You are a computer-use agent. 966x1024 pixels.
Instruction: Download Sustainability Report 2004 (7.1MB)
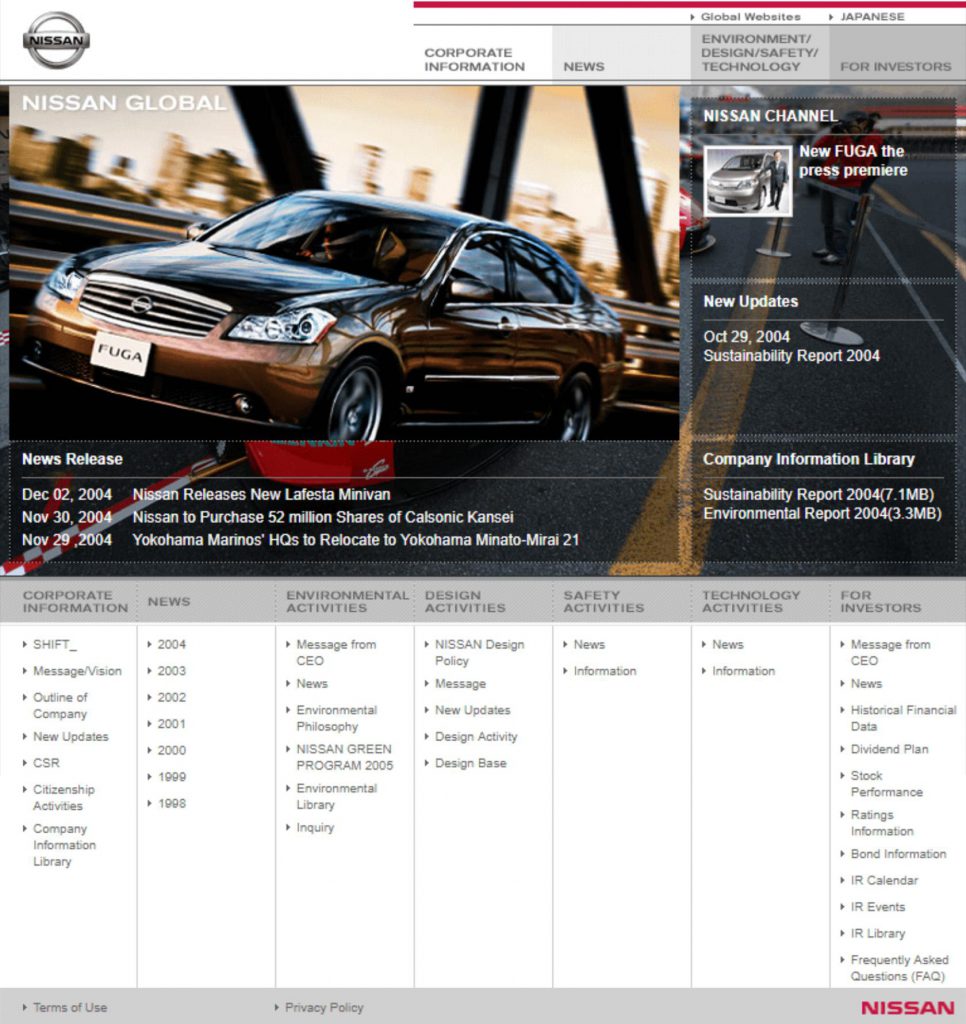(818, 494)
